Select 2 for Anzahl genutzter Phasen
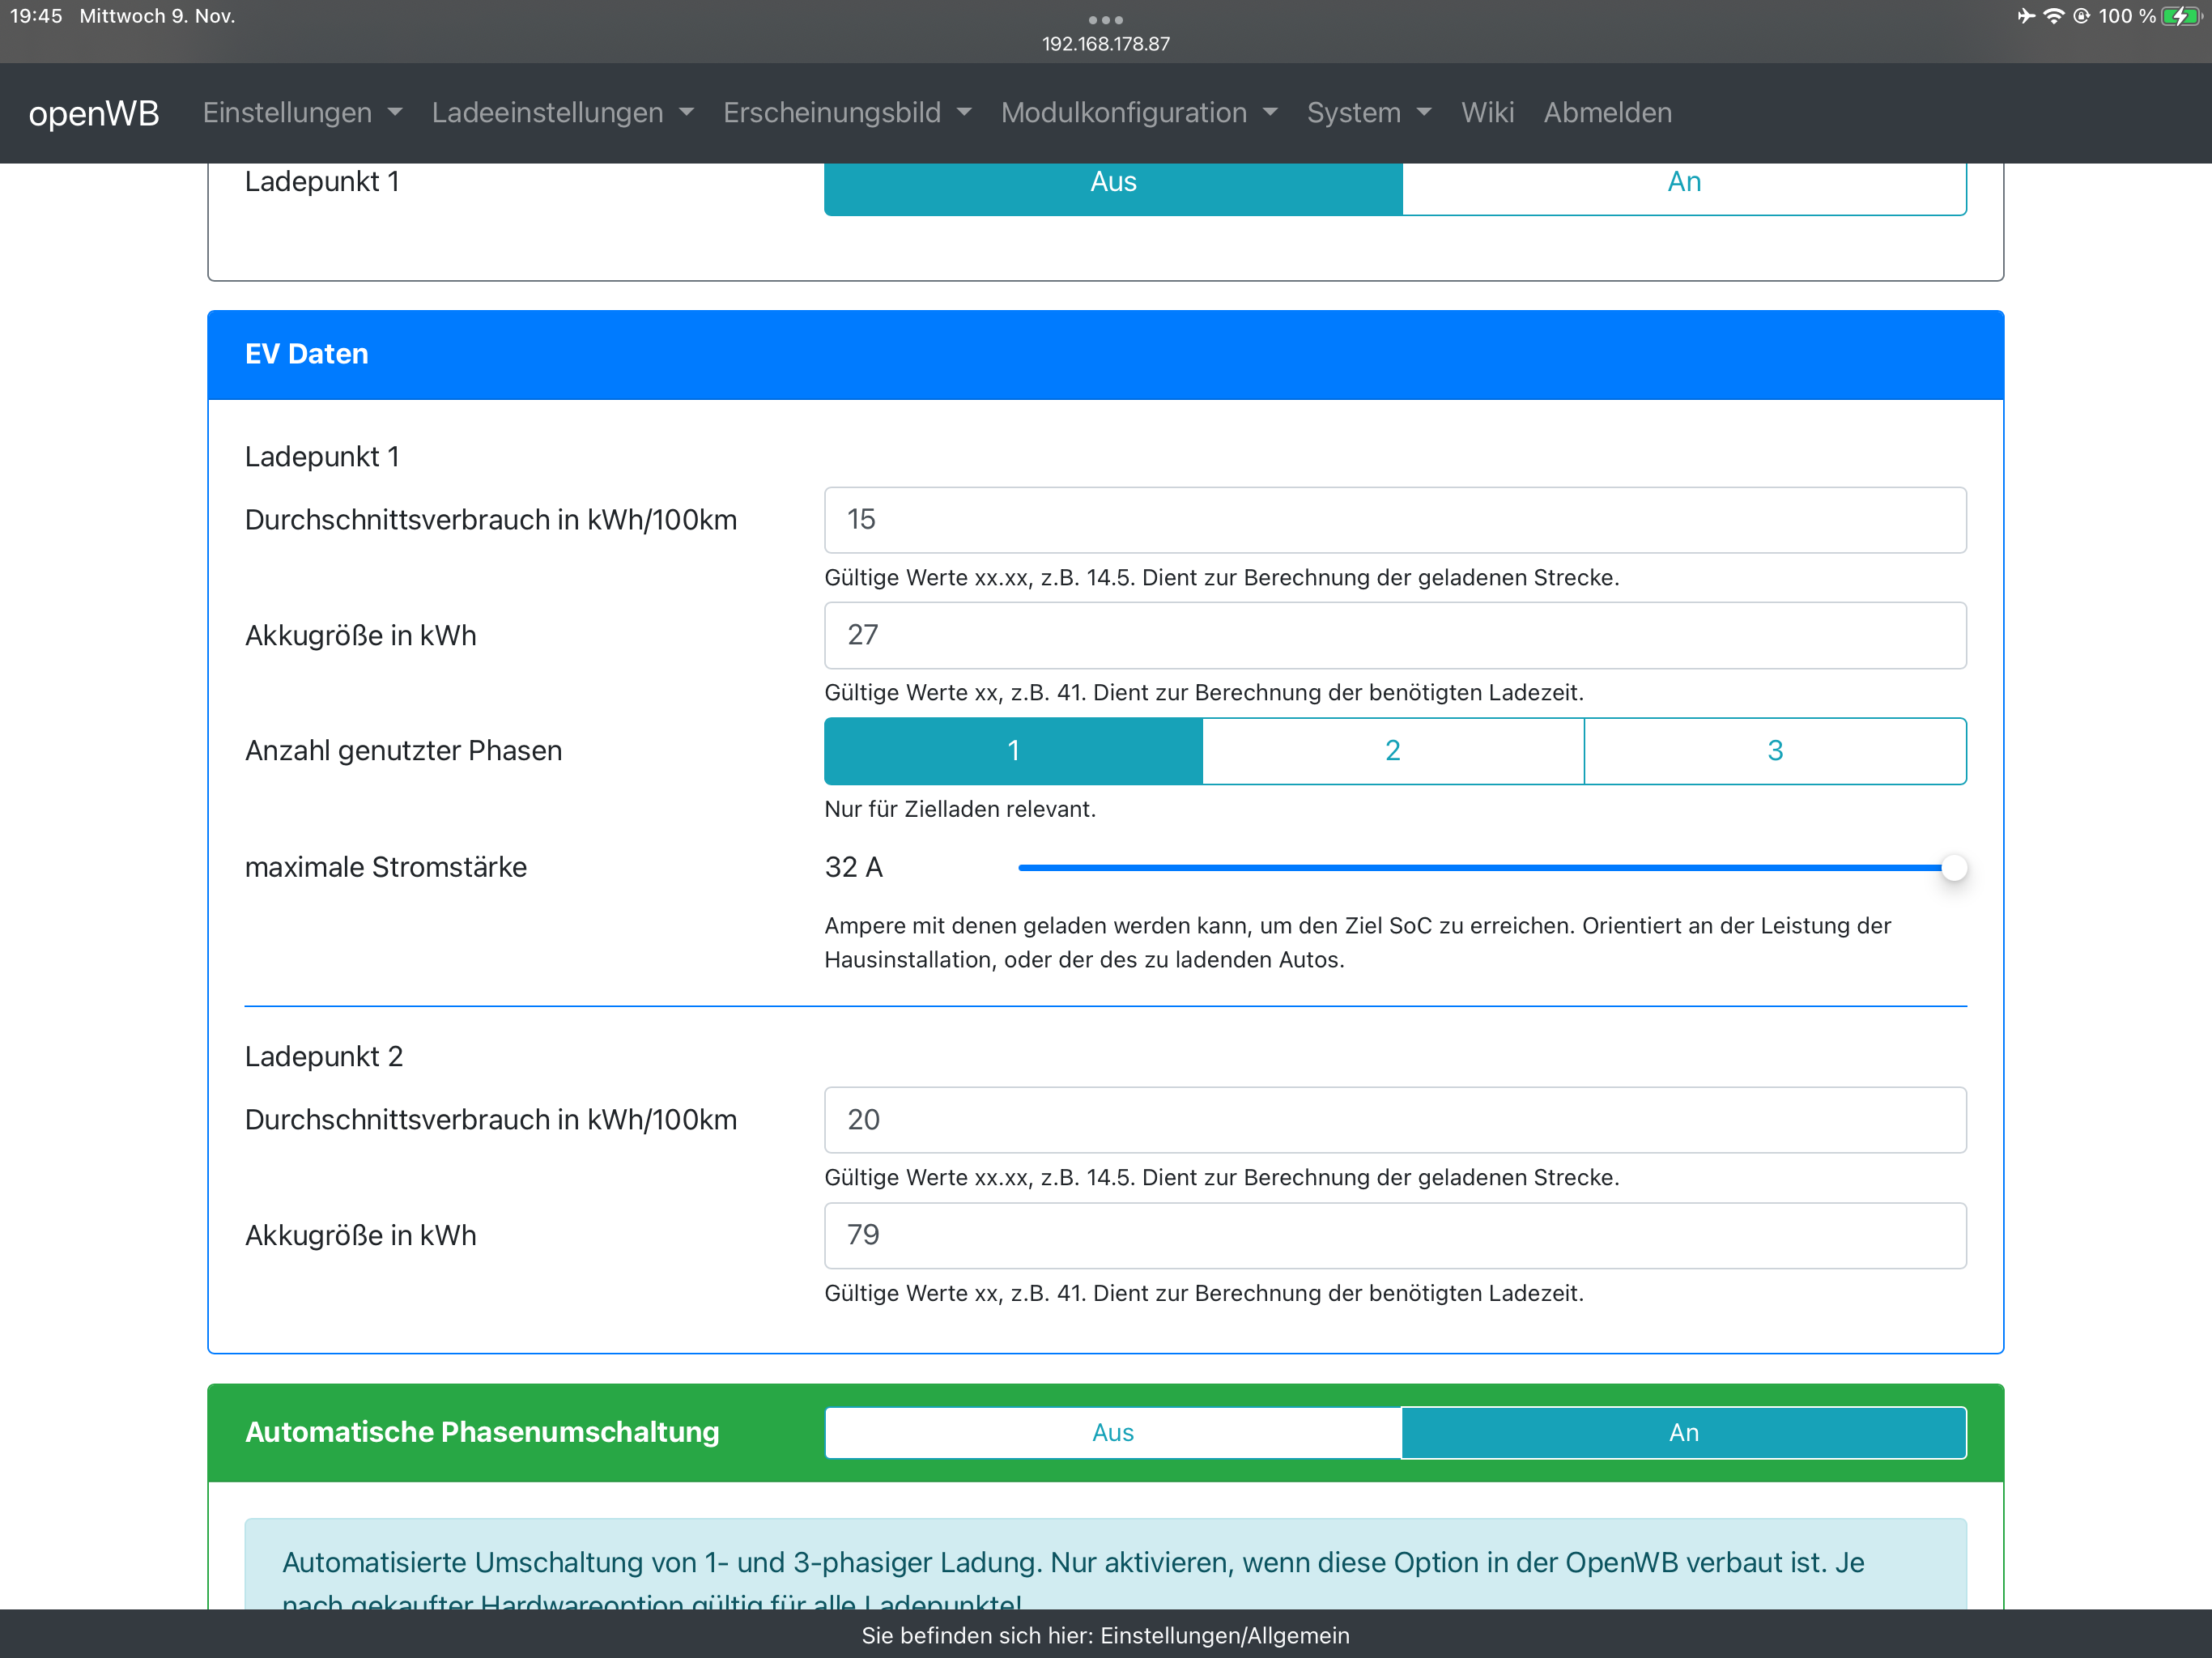The height and width of the screenshot is (1658, 2212). [x=1392, y=750]
